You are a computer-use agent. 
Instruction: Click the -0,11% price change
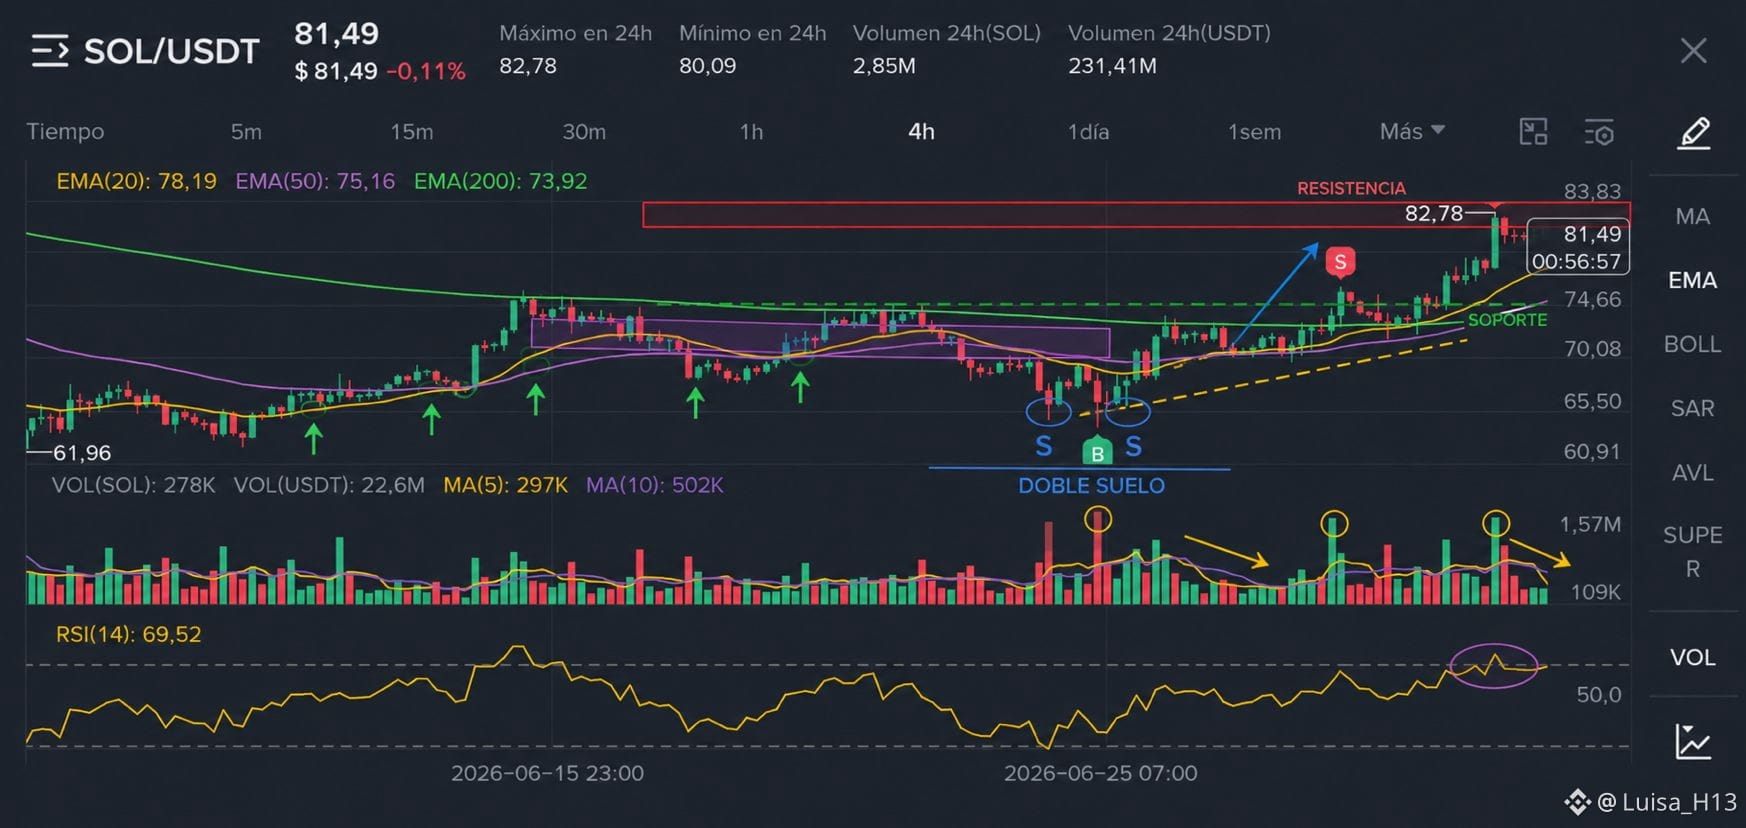click(x=426, y=71)
